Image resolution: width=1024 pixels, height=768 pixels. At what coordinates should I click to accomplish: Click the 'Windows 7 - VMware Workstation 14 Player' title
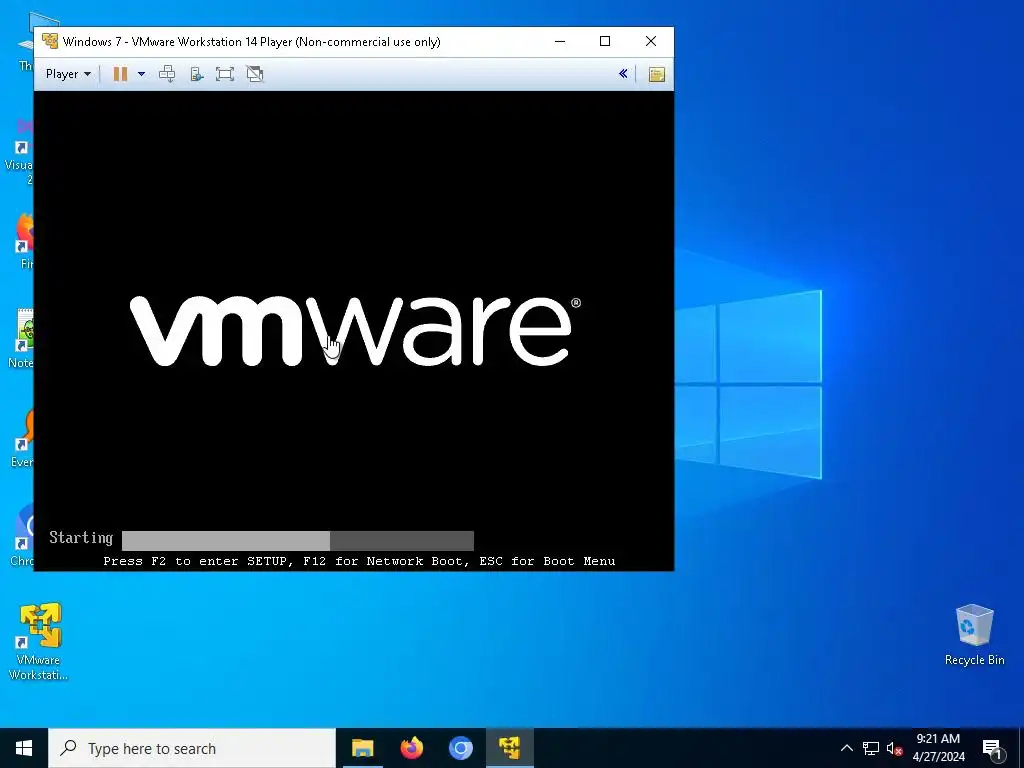tap(251, 42)
